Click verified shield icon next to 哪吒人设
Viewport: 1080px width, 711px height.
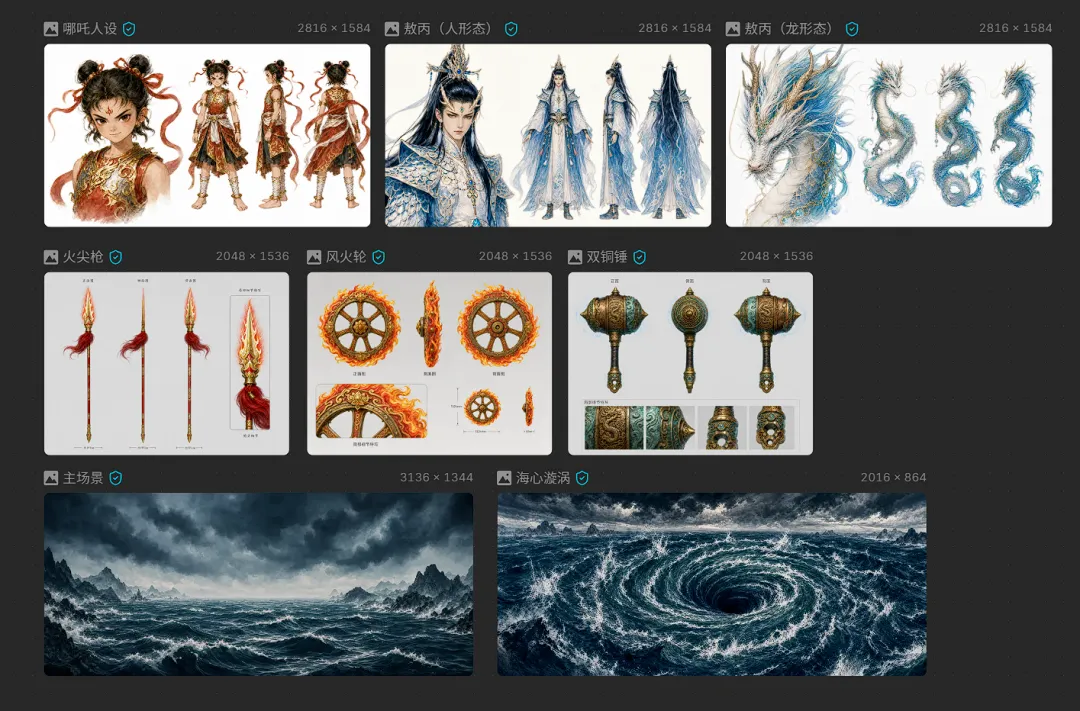pyautogui.click(x=129, y=29)
